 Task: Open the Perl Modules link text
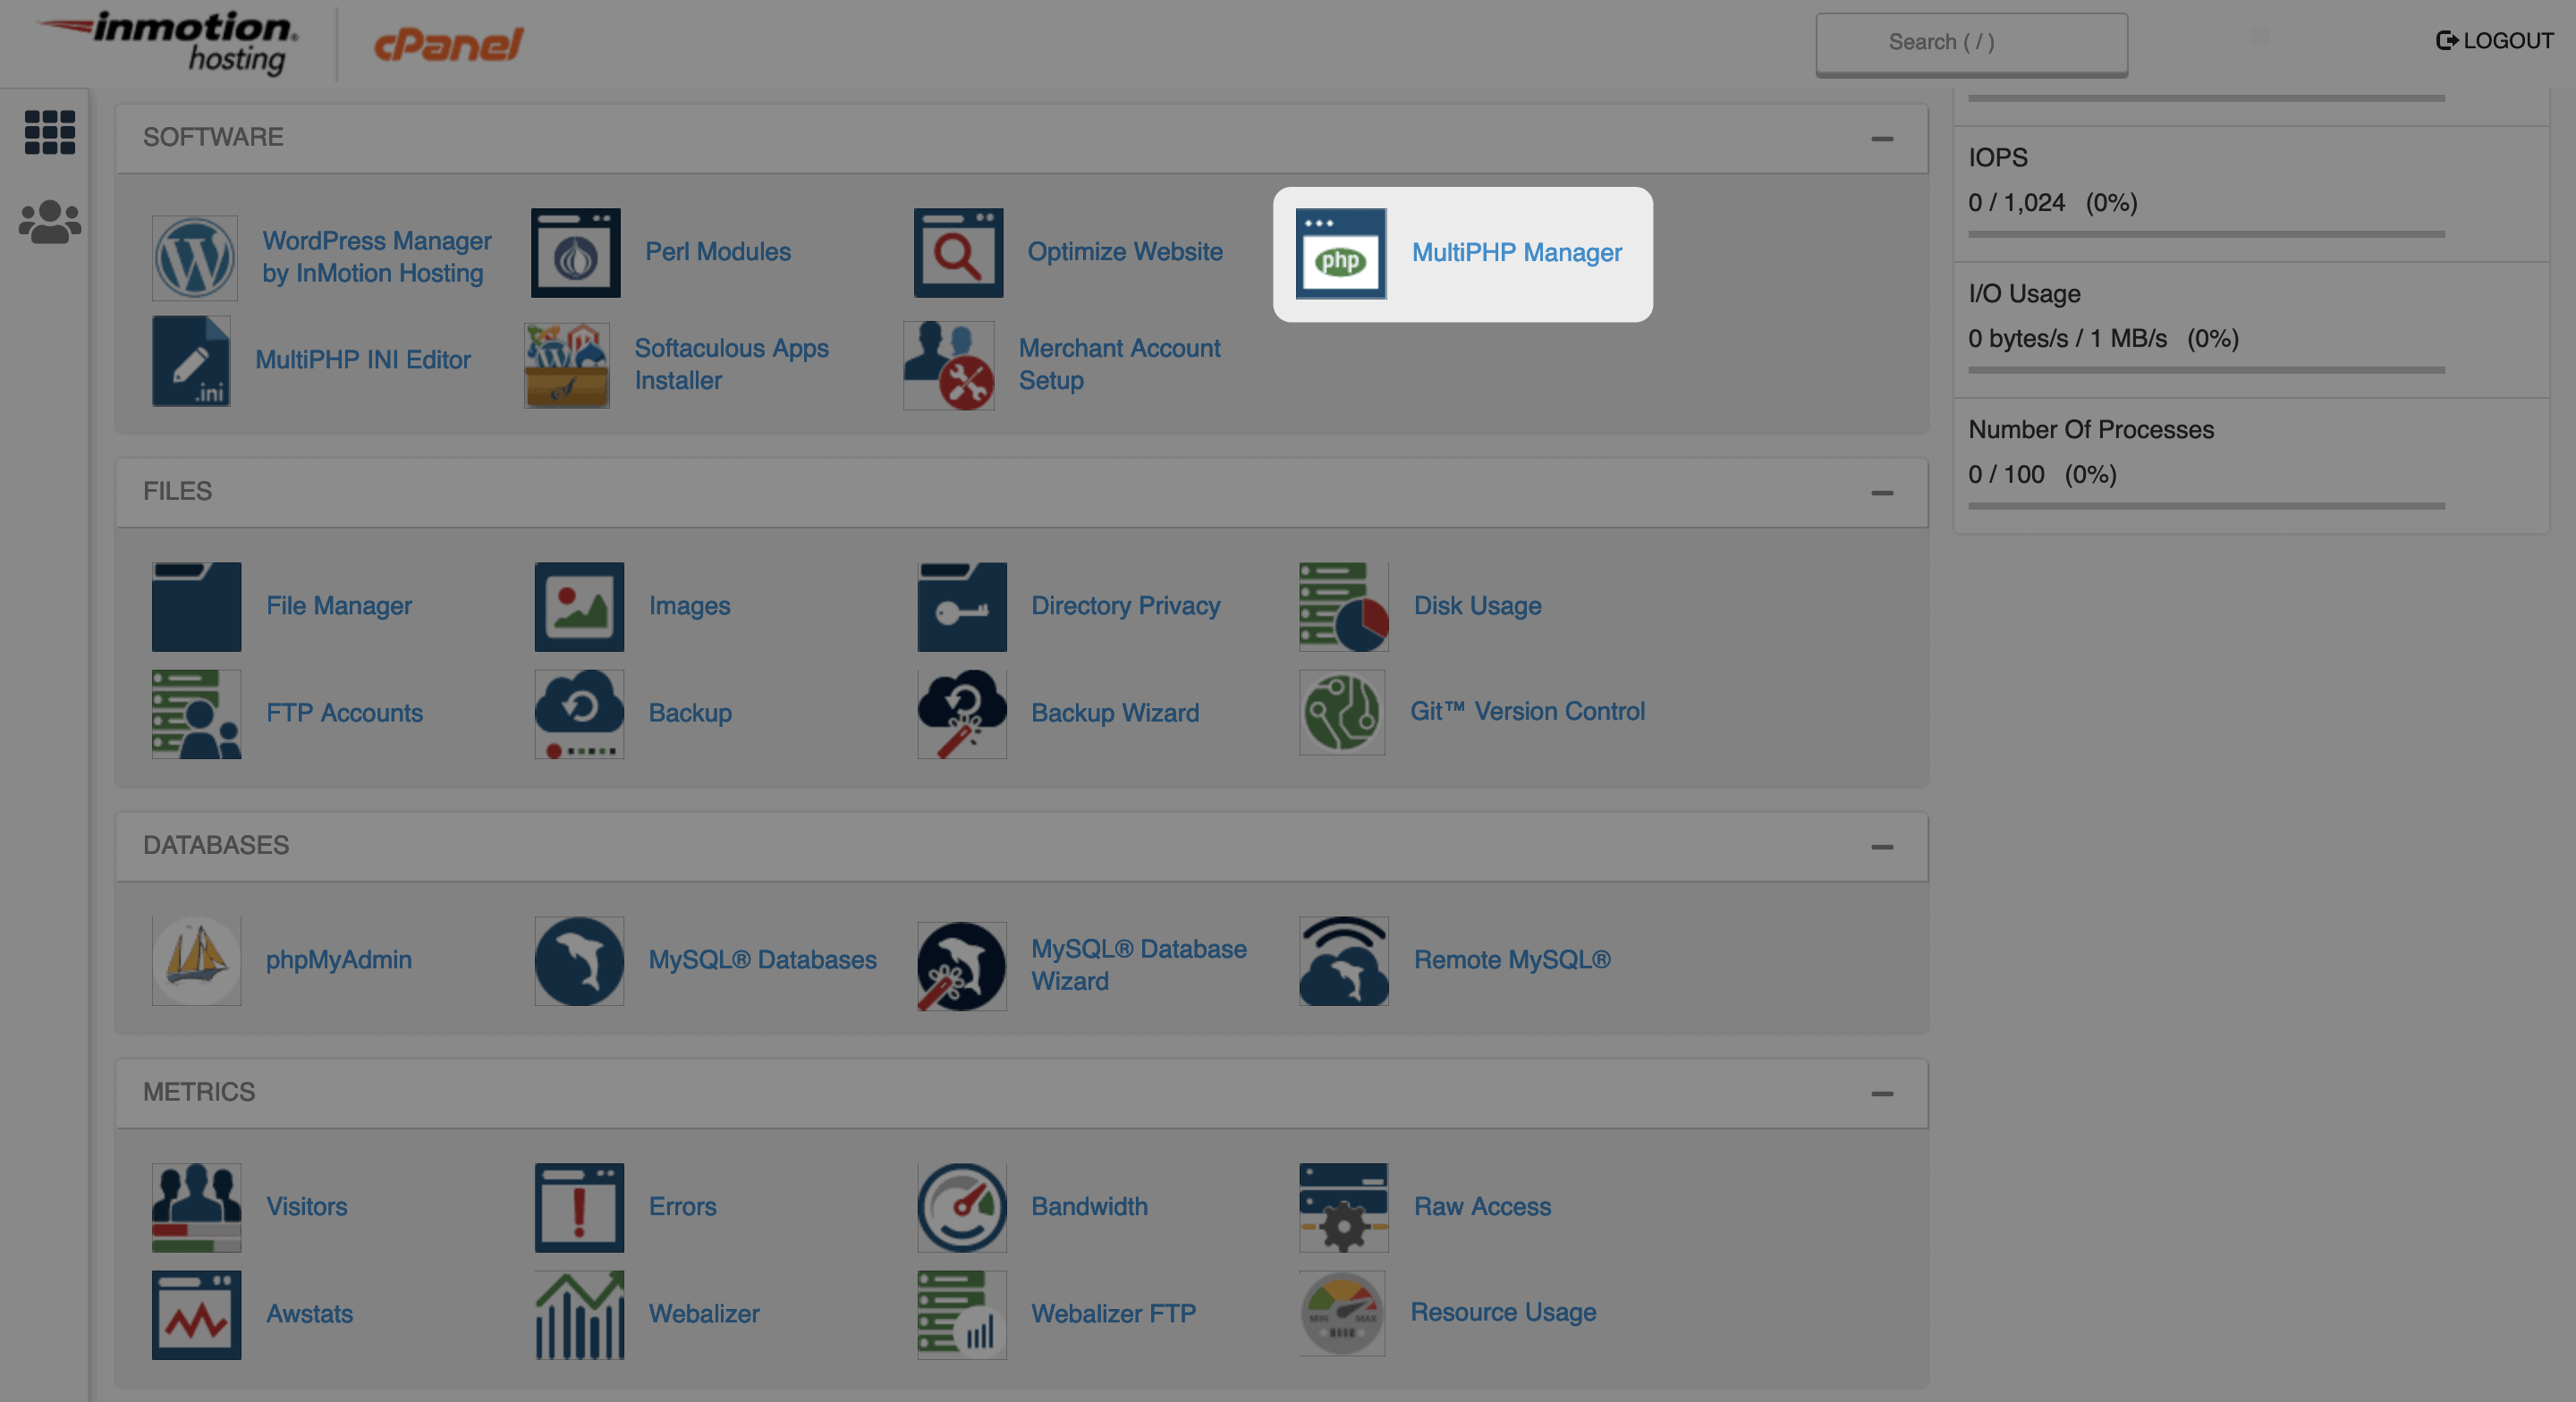pyautogui.click(x=717, y=252)
